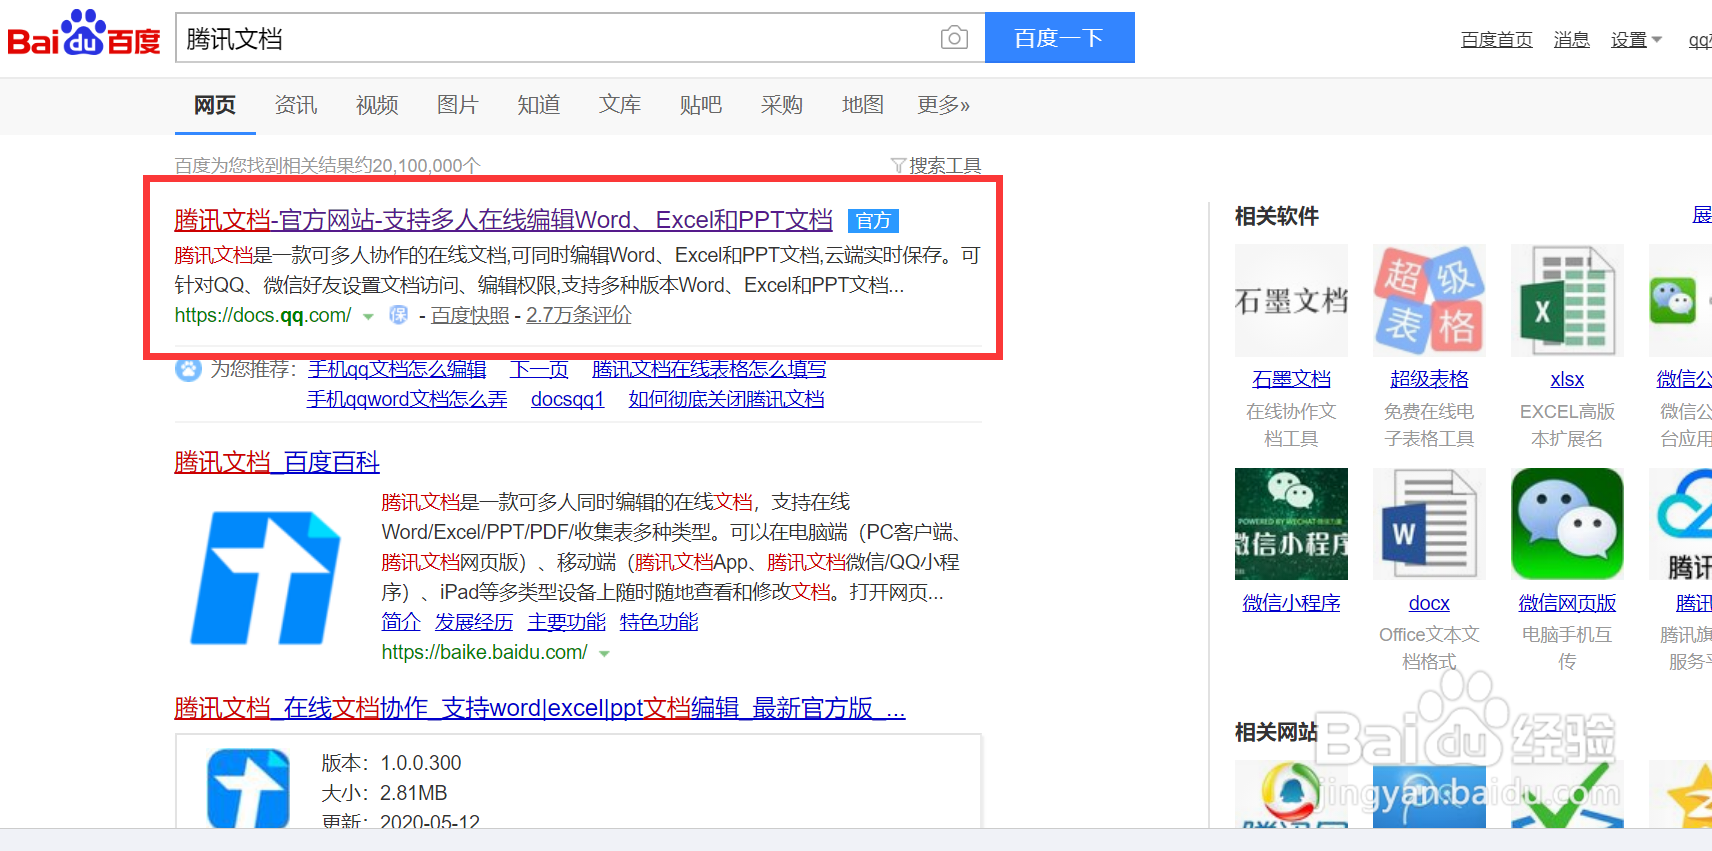The width and height of the screenshot is (1712, 851).
Task: Switch to the 地图 tab
Action: point(863,105)
